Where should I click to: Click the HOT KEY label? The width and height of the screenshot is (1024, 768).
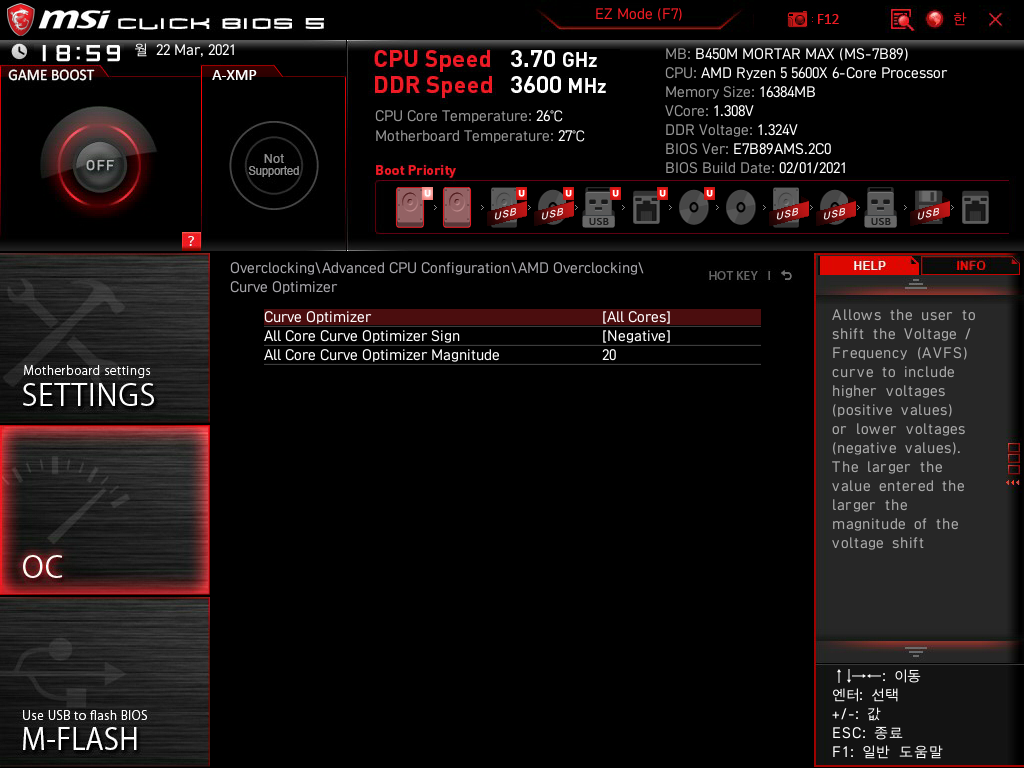pyautogui.click(x=733, y=276)
